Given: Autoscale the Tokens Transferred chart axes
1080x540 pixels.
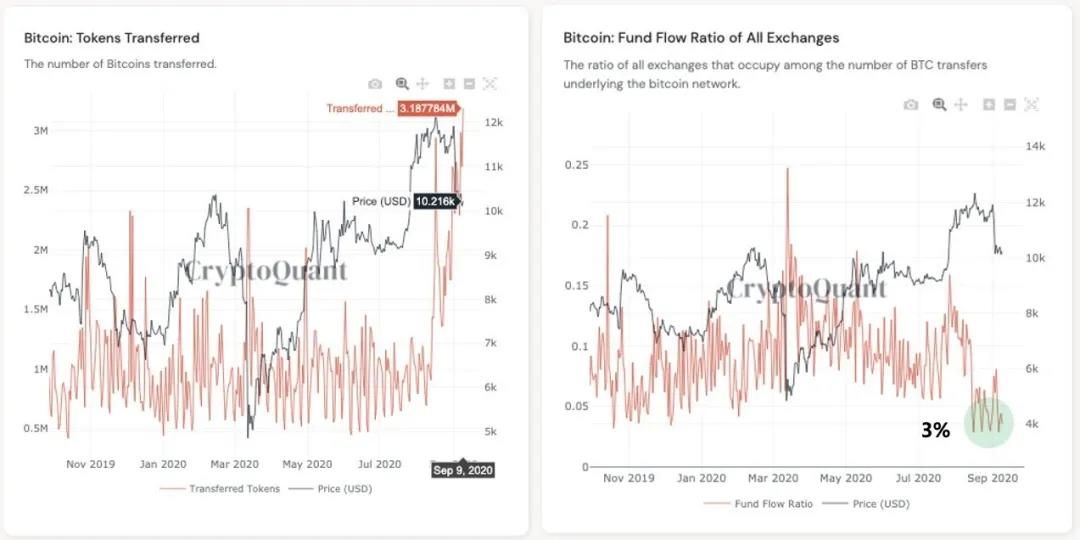Looking at the screenshot, I should (490, 84).
